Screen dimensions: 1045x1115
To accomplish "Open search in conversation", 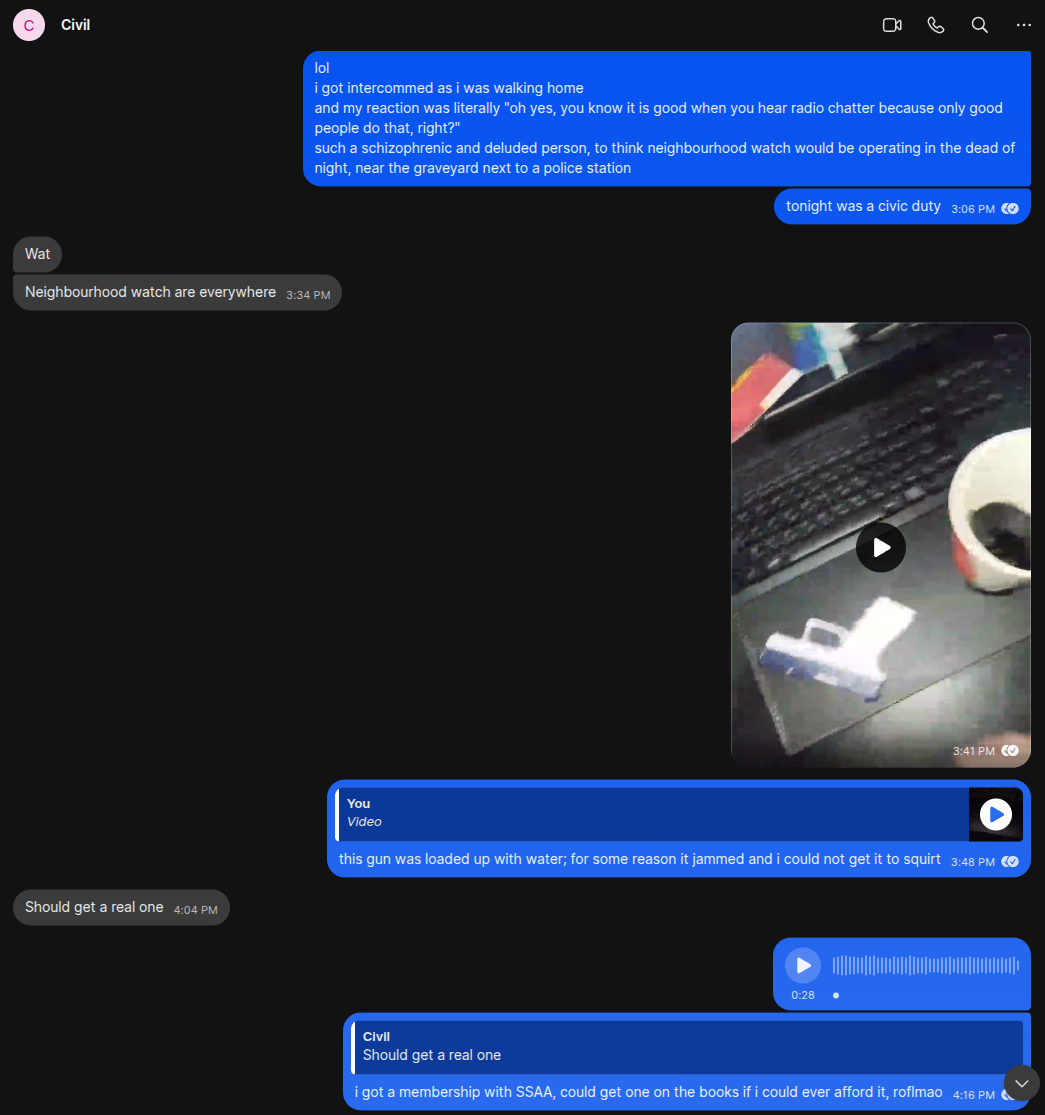I will point(980,25).
